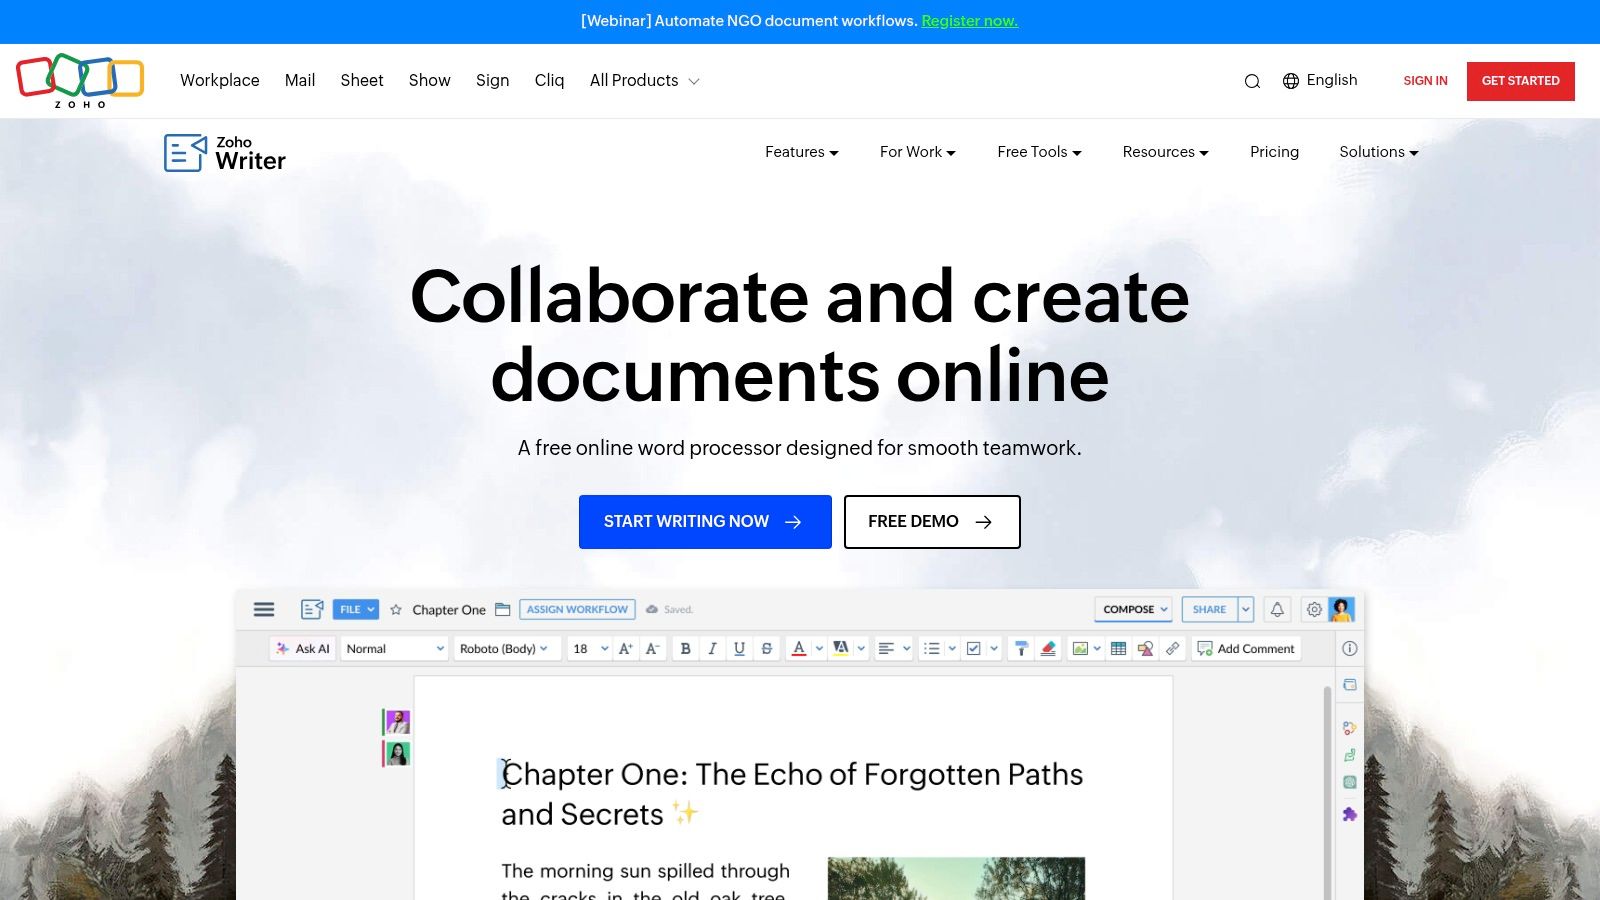1600x900 pixels.
Task: Toggle strikethrough formatting
Action: click(x=766, y=648)
